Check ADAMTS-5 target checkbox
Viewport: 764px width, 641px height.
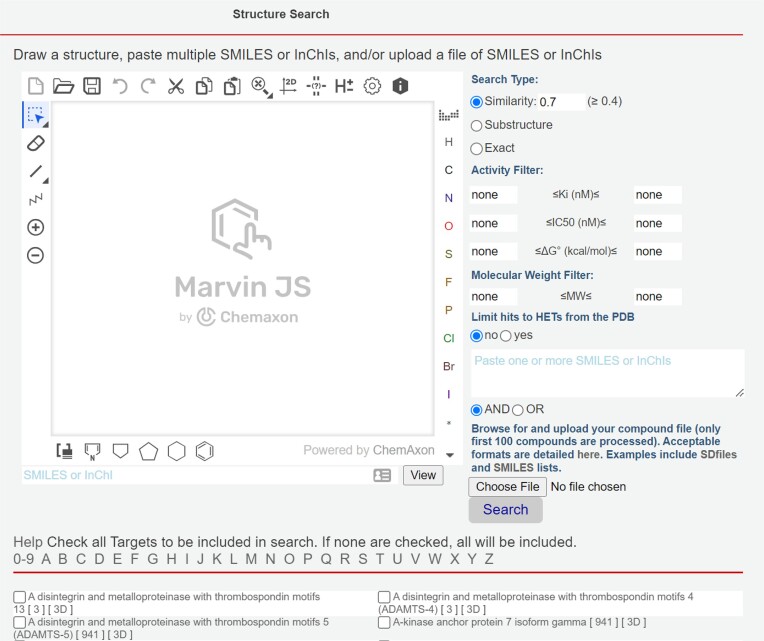point(19,622)
